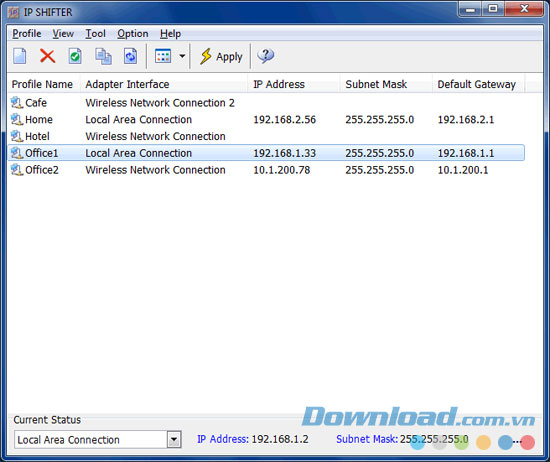The height and width of the screenshot is (462, 550).
Task: Open the View menu
Action: tap(63, 34)
